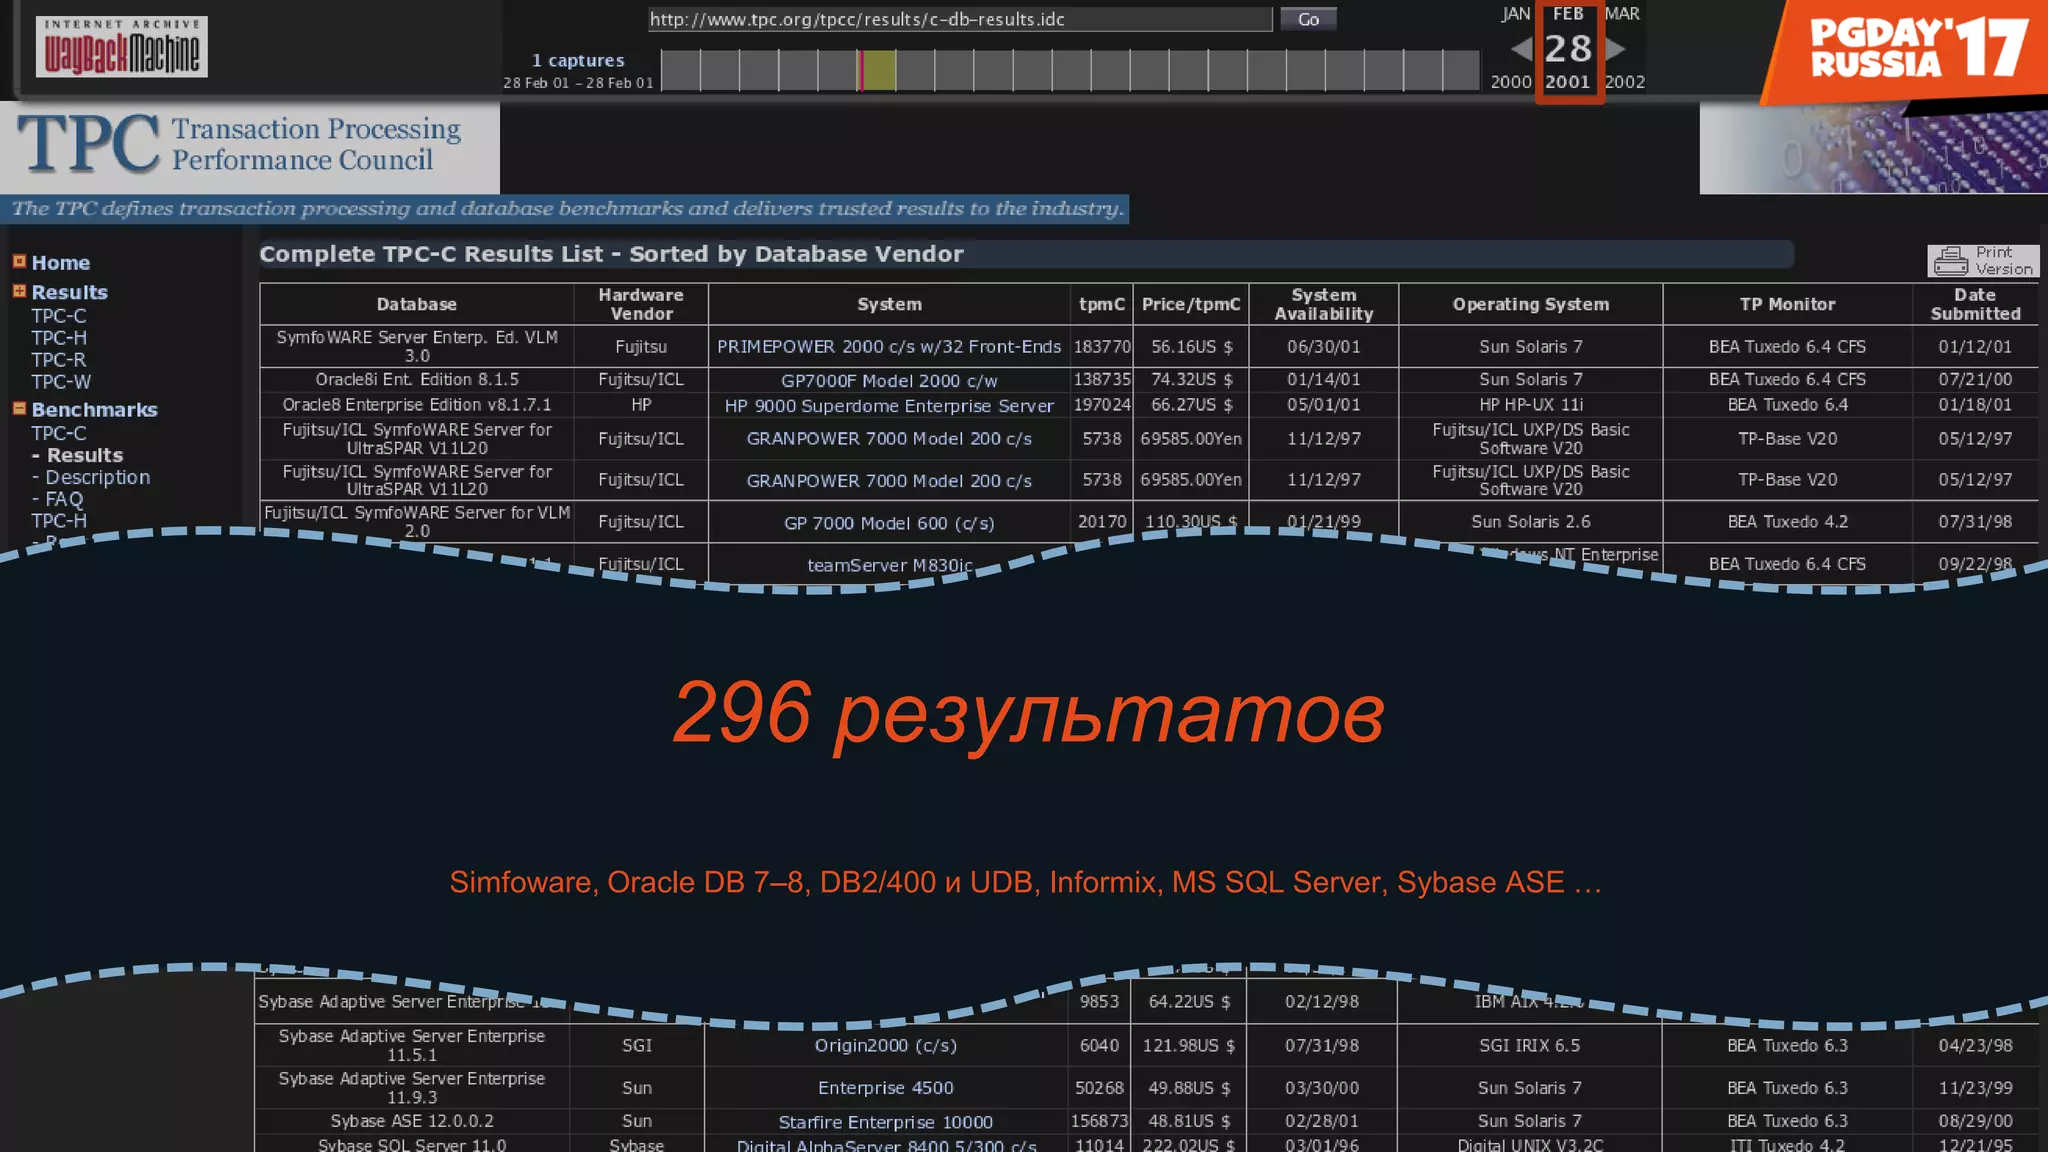Screen dimensions: 2048x1152
Task: Collapse the Benchmarks section icon
Action: coord(19,409)
